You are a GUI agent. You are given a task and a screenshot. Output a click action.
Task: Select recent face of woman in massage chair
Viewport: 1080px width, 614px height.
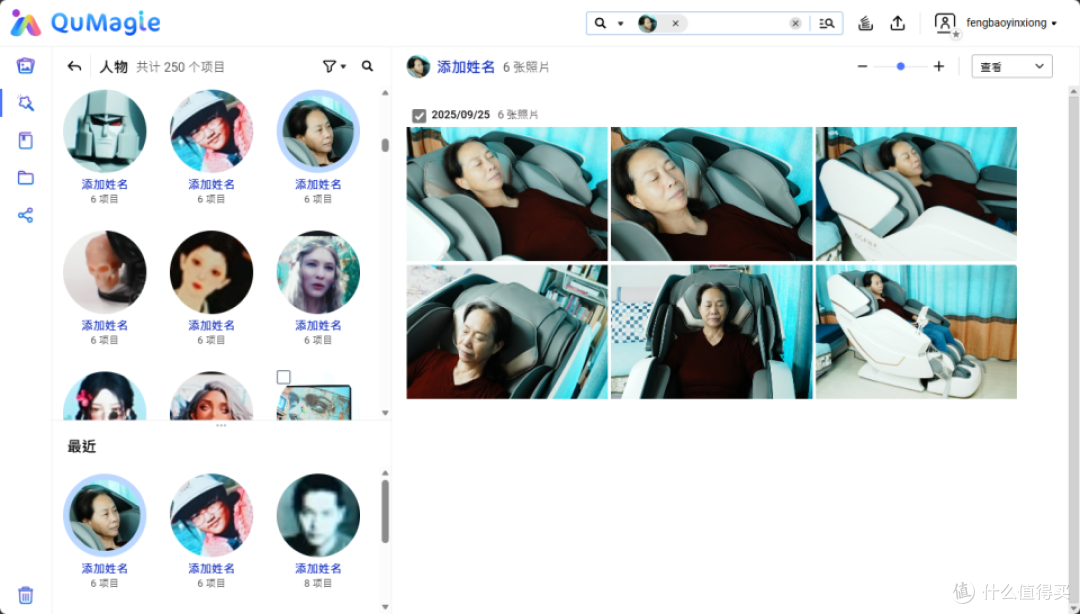[x=105, y=515]
